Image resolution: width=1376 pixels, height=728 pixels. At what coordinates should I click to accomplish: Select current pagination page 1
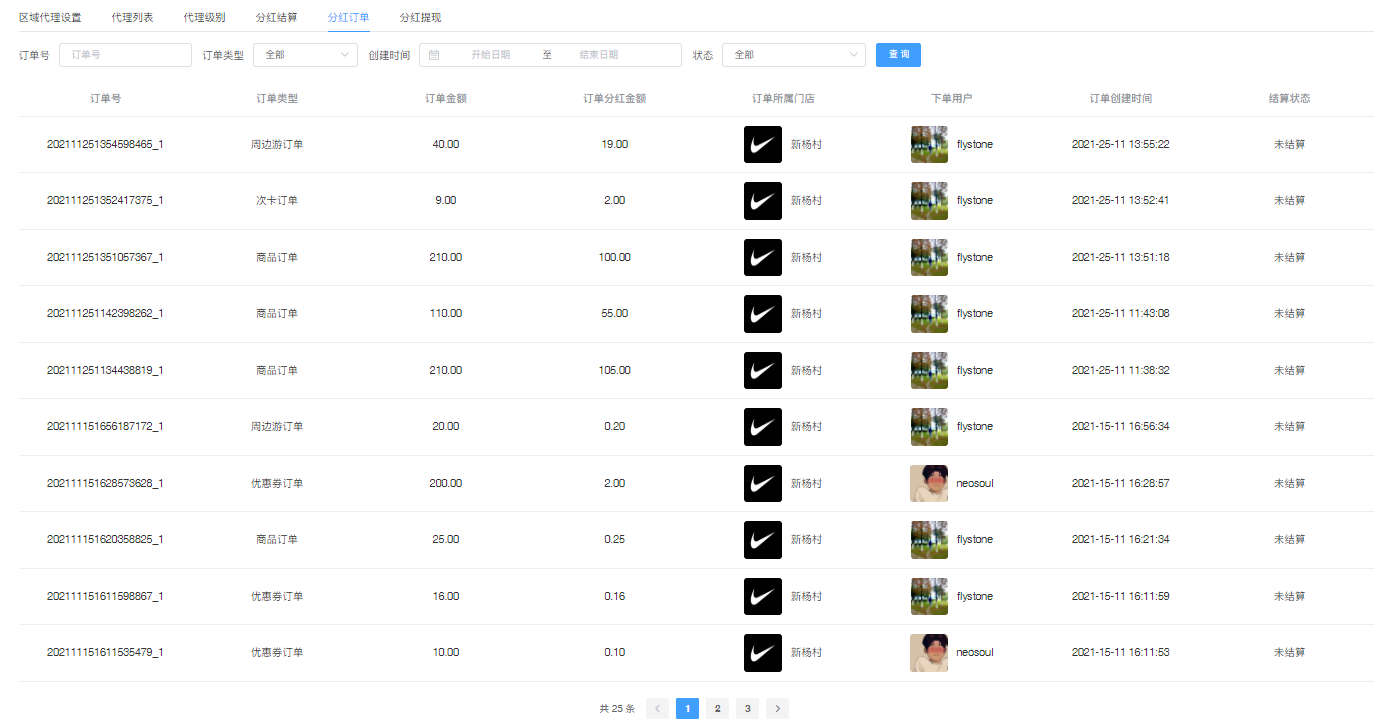(x=687, y=708)
